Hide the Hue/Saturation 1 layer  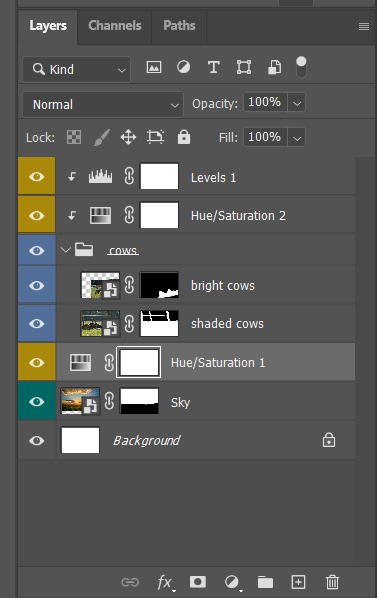tap(37, 362)
